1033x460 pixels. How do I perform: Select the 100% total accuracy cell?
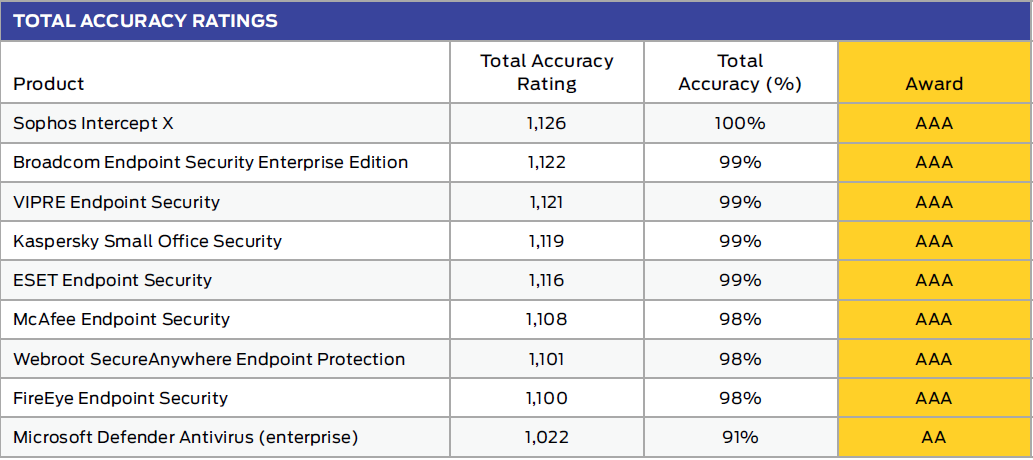[x=740, y=123]
